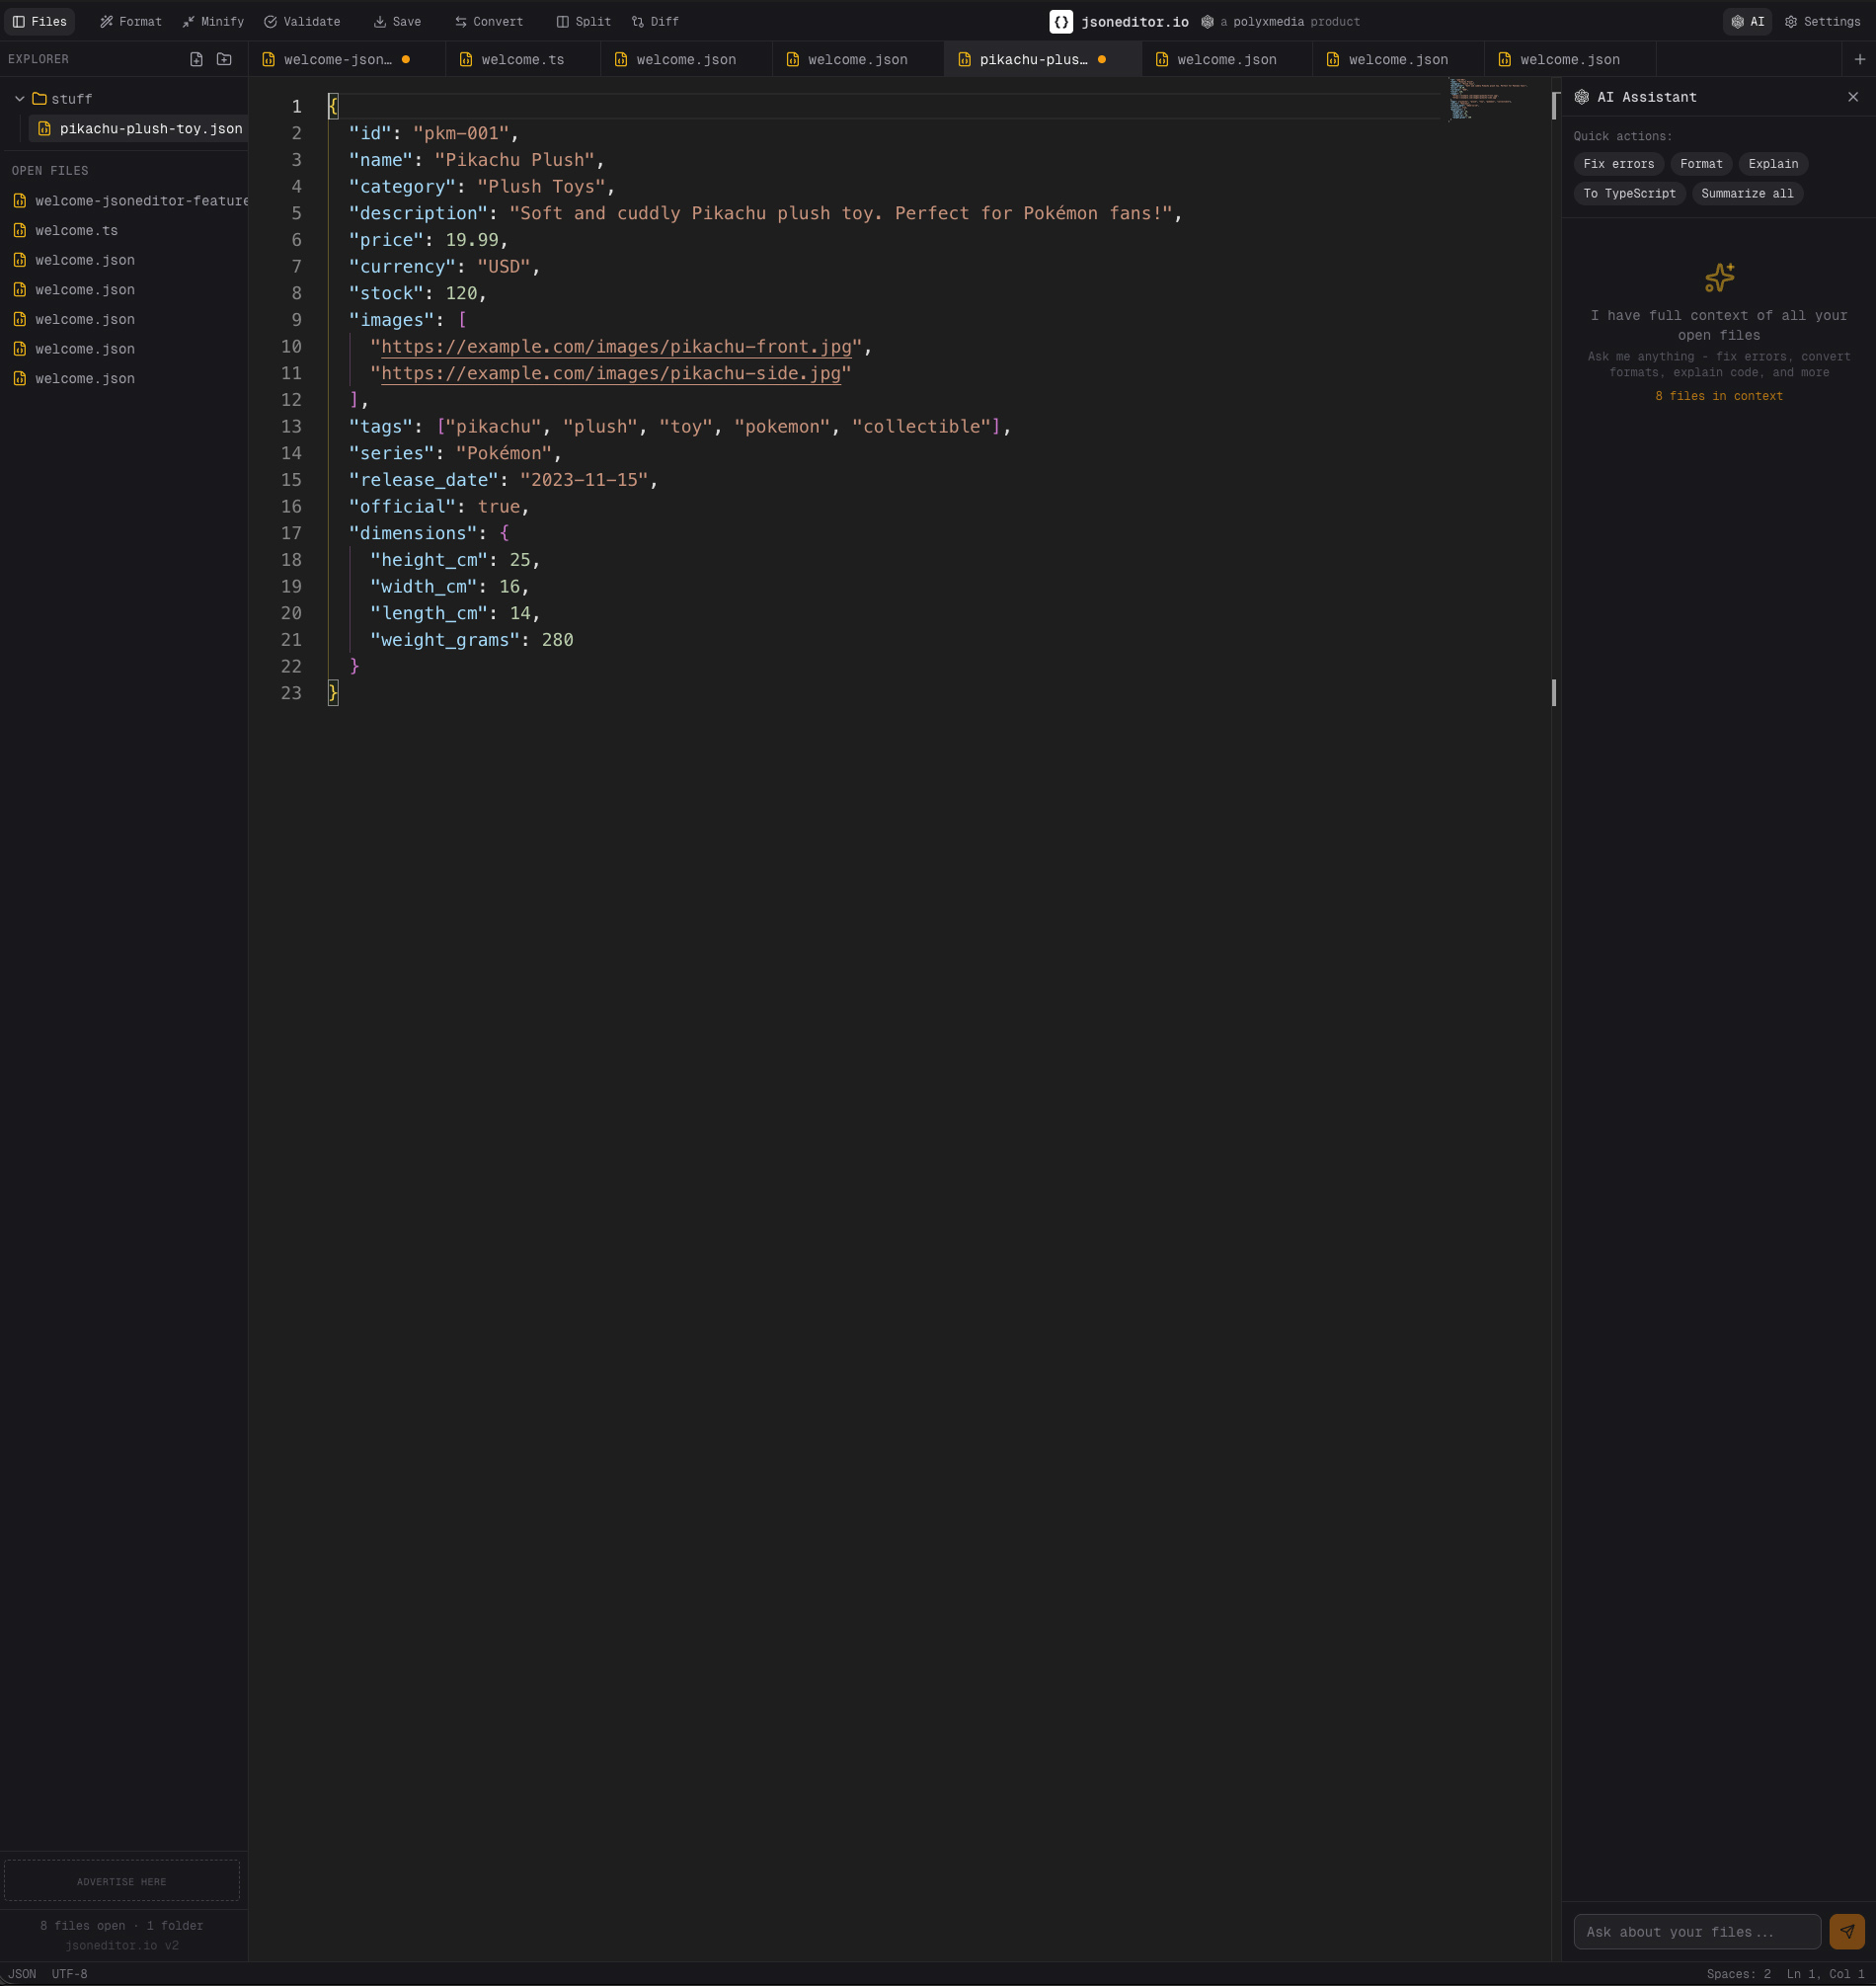Screen dimensions: 1876x1986
Task: Click the Fix errors quick action
Action: (1618, 164)
